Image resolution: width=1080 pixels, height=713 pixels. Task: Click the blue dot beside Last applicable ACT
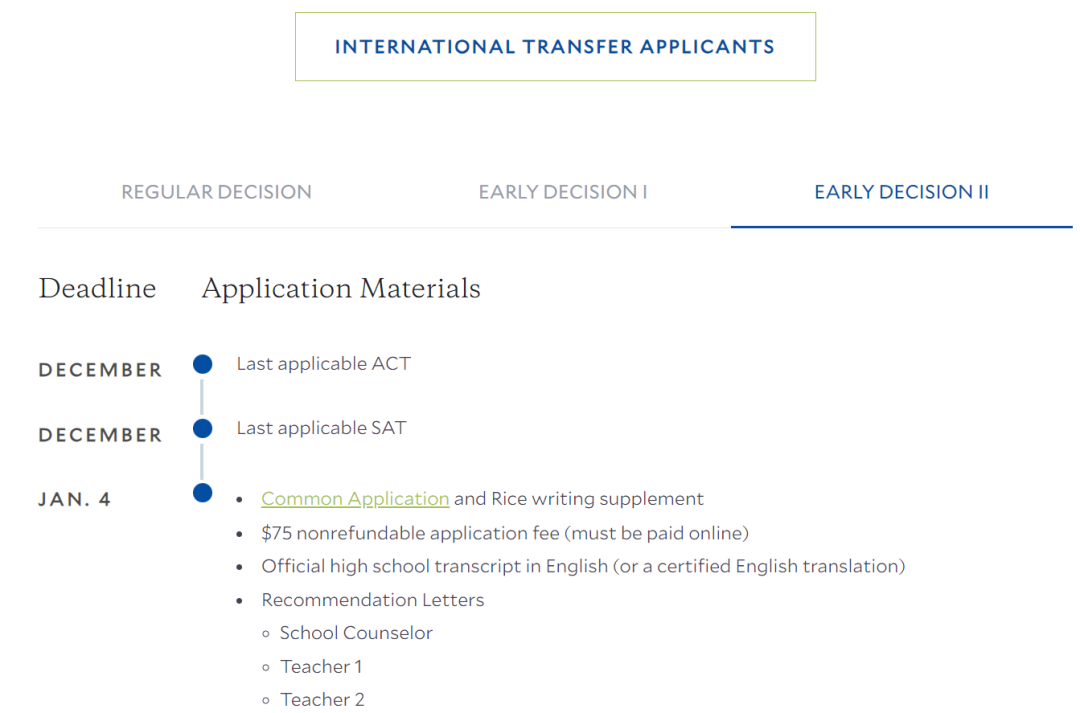click(x=202, y=364)
